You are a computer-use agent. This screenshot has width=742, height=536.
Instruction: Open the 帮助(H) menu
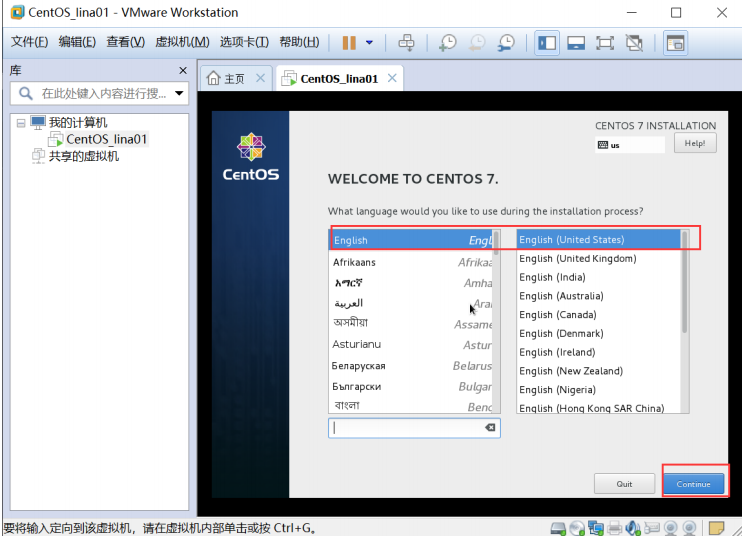point(299,42)
